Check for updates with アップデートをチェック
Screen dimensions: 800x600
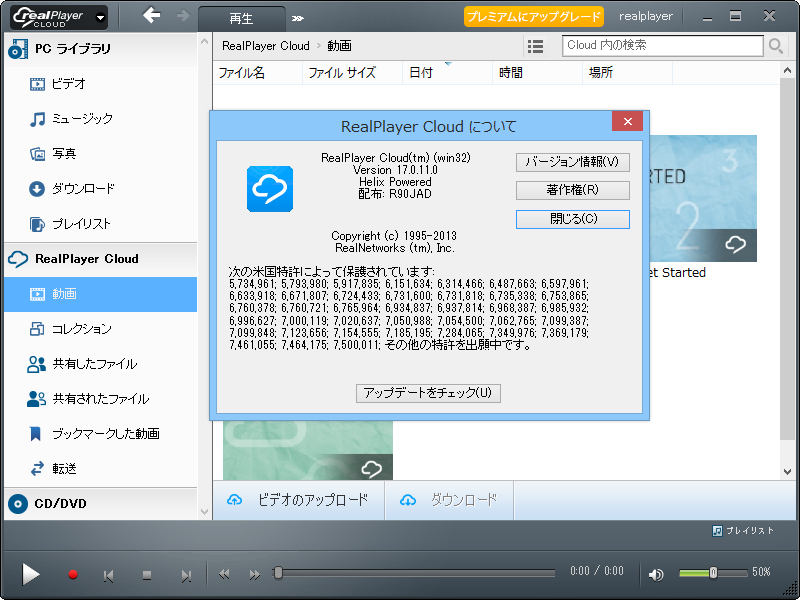pyautogui.click(x=428, y=393)
